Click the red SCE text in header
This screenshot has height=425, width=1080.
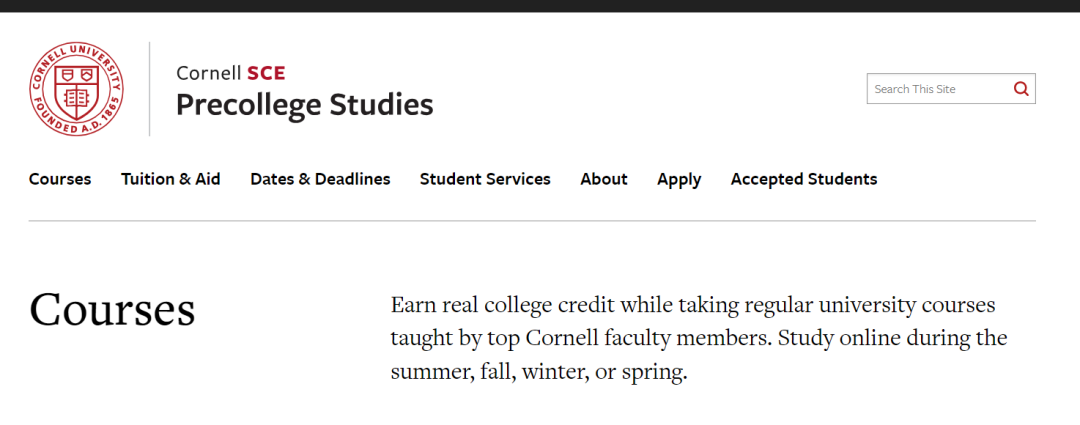pos(266,73)
